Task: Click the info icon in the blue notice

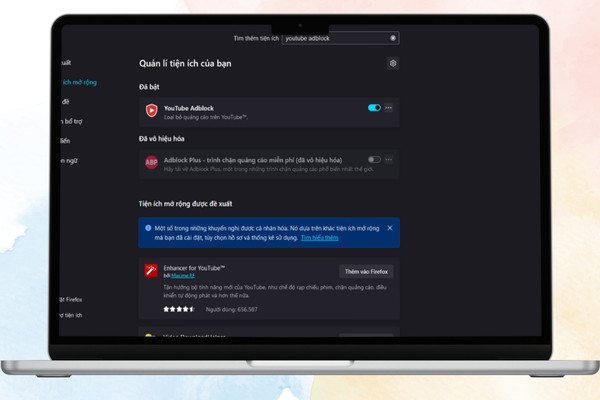Action: click(148, 228)
